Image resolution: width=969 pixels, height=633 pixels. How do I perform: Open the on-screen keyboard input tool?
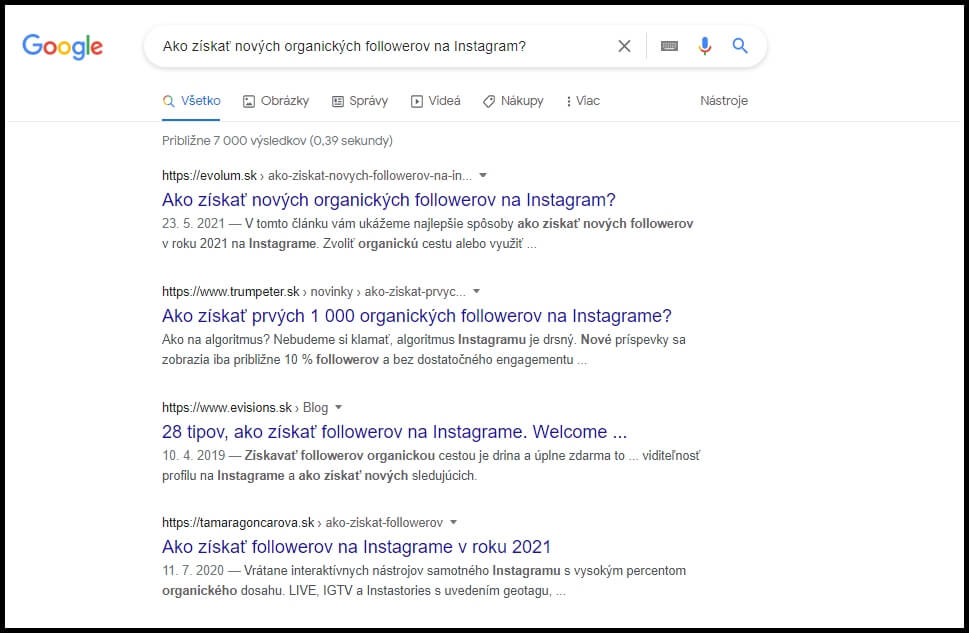click(x=669, y=46)
